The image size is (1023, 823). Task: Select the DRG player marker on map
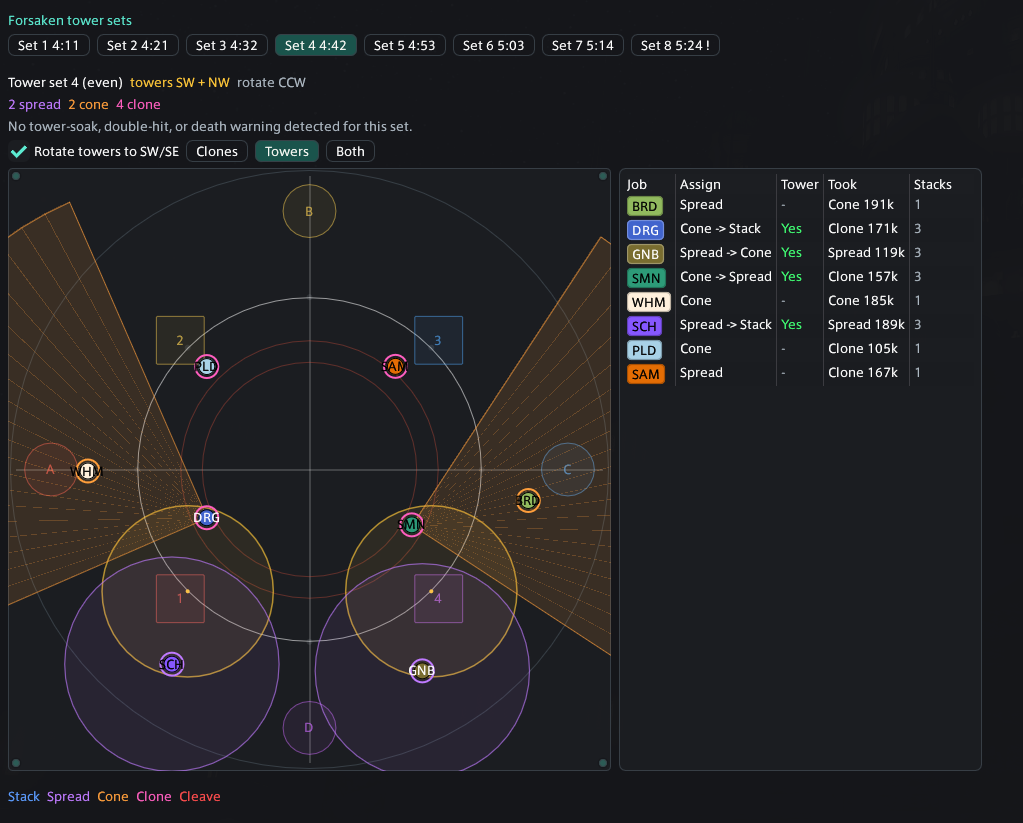(x=206, y=518)
